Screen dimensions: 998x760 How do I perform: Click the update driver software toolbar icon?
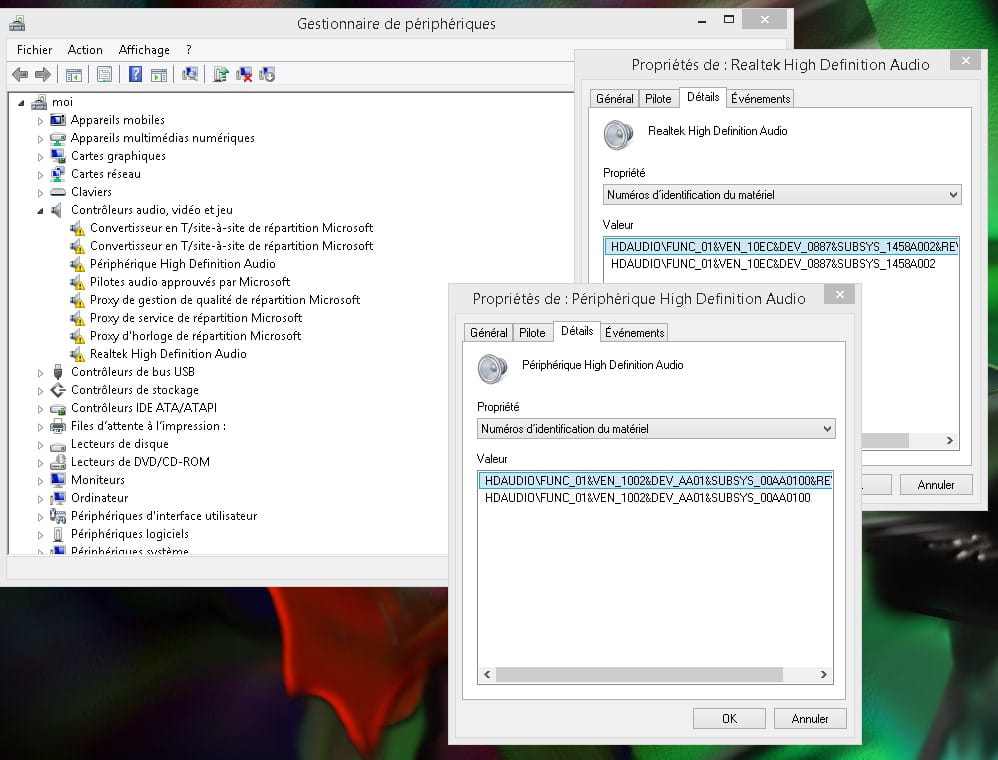[x=221, y=75]
